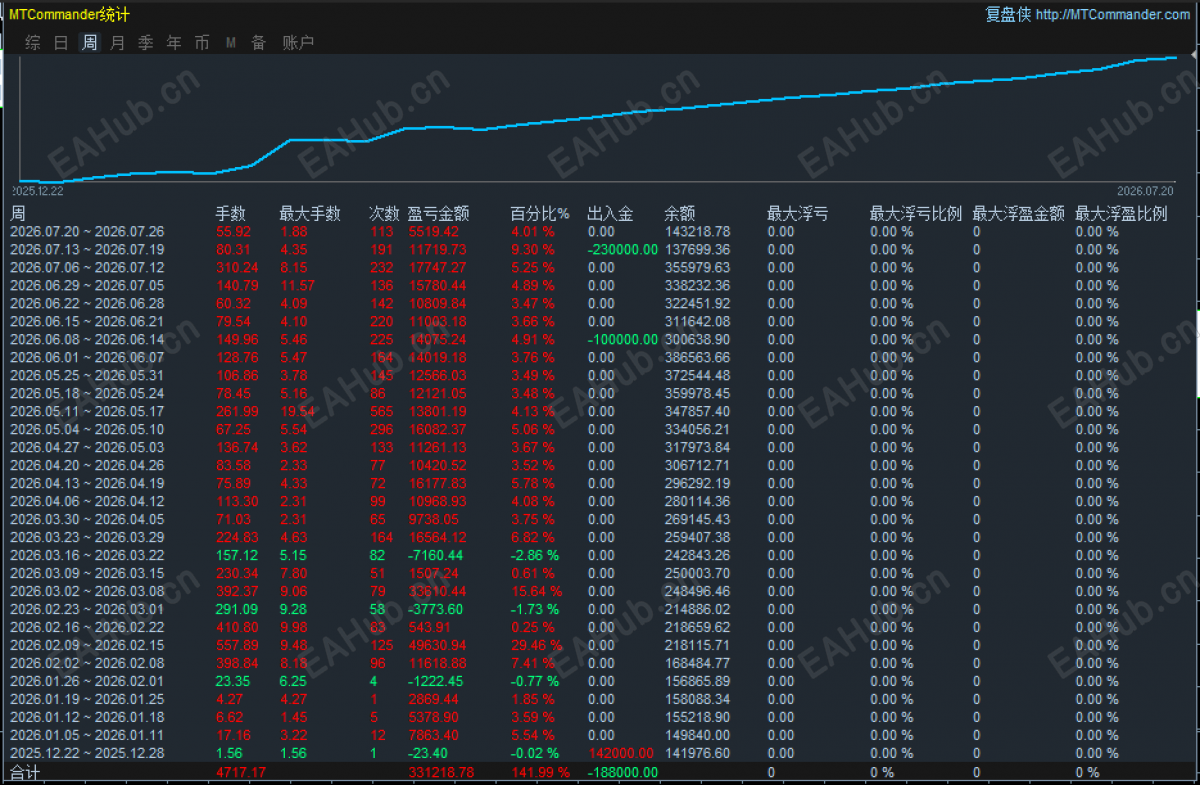Sort by the 手数 column header
Viewport: 1200px width, 785px height.
231,213
